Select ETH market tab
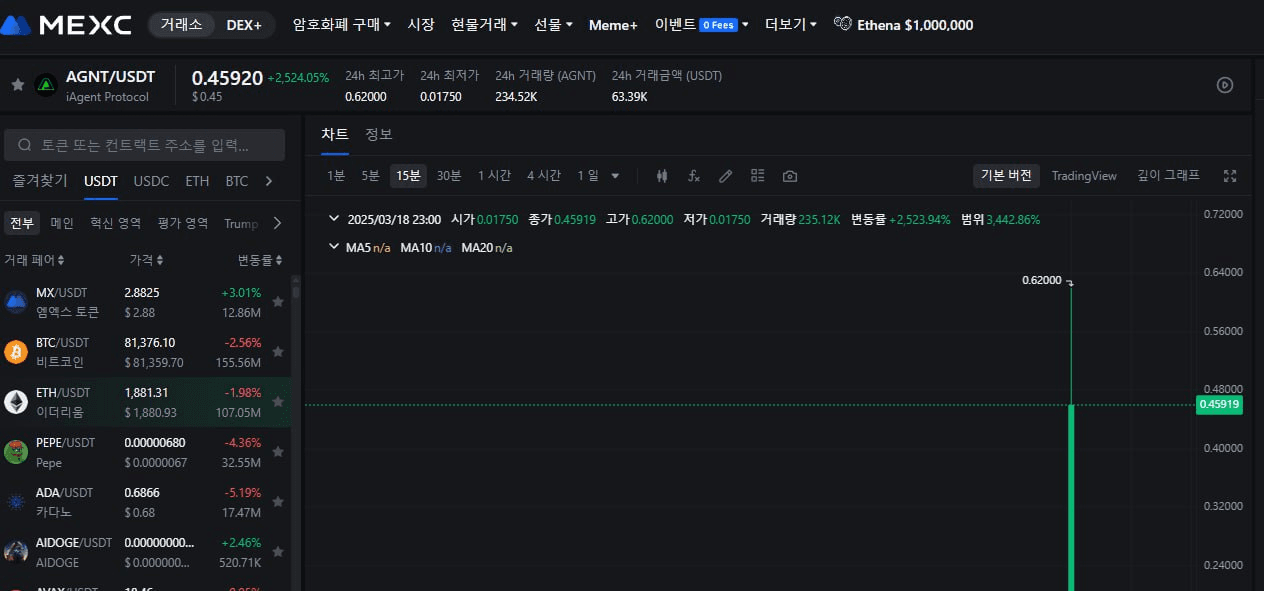Screen dimensions: 1264x591 tap(197, 181)
